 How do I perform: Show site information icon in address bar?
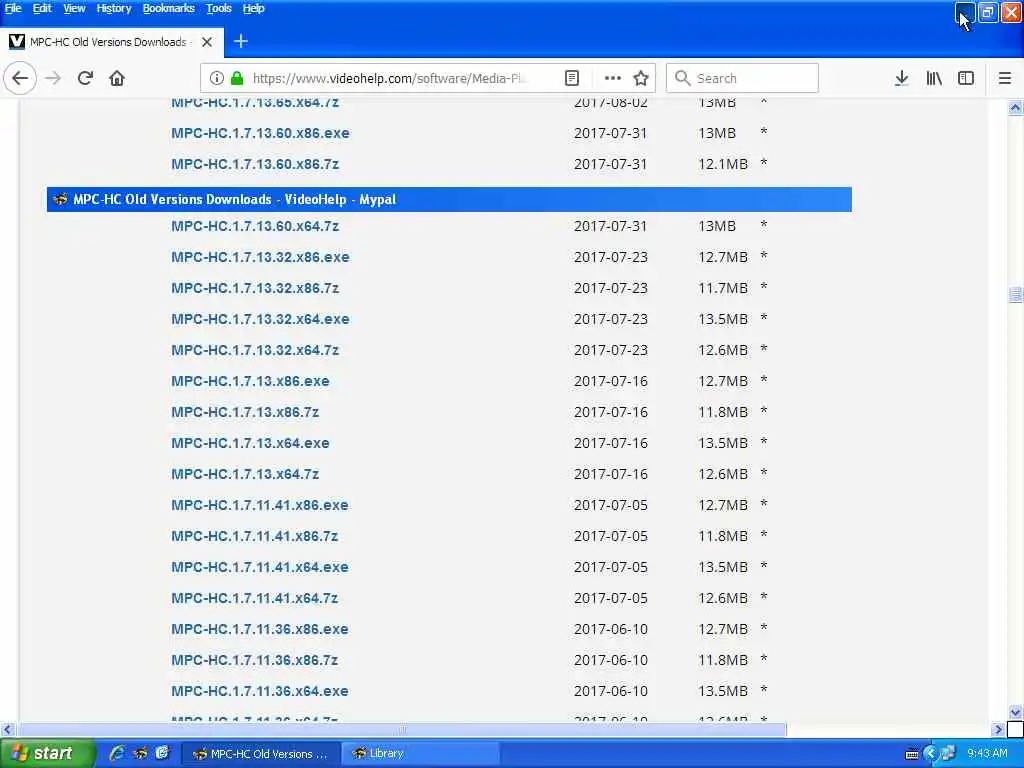point(216,78)
